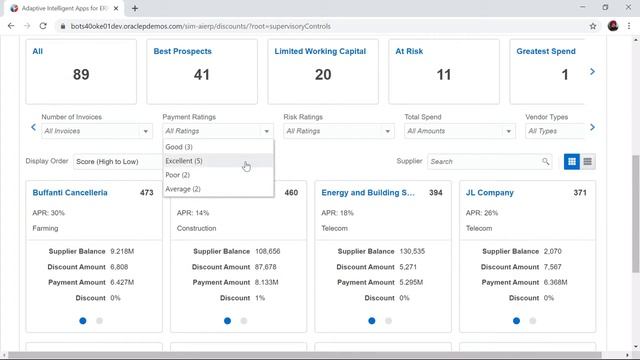Viewport: 640px width, 360px height.
Task: Open the Risk Ratings dropdown
Action: click(x=339, y=131)
